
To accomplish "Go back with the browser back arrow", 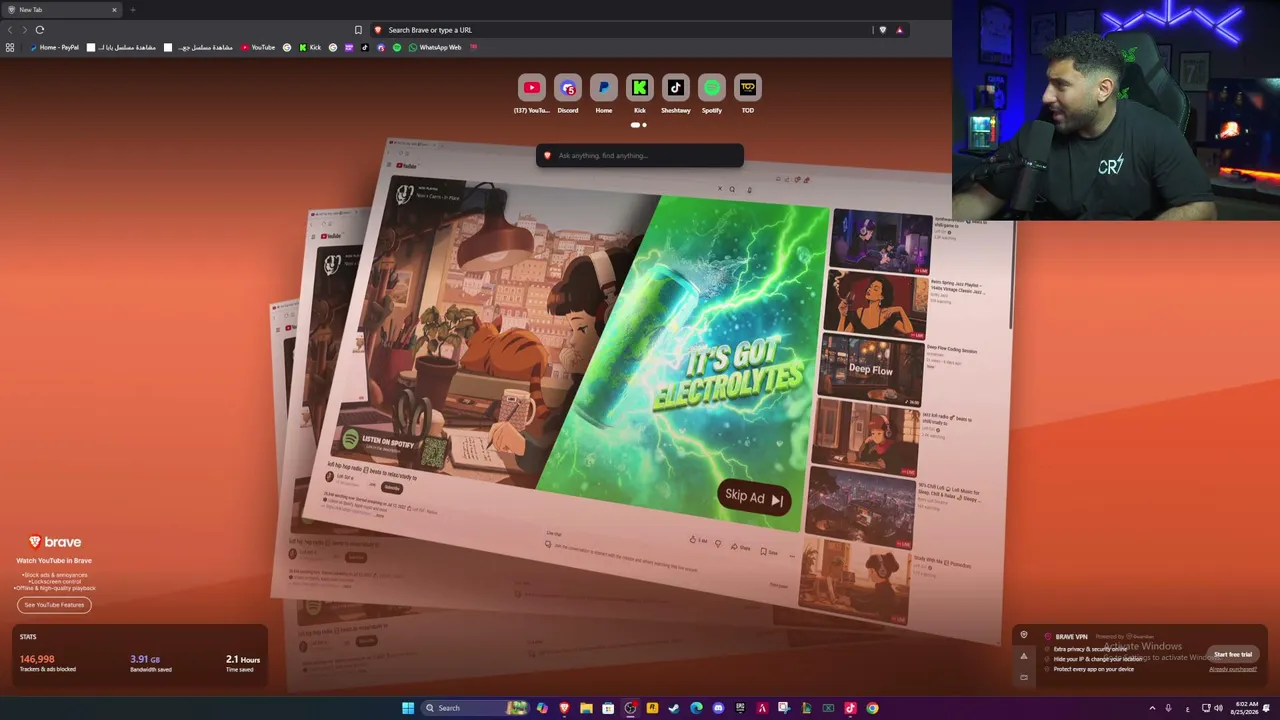I will tap(10, 30).
